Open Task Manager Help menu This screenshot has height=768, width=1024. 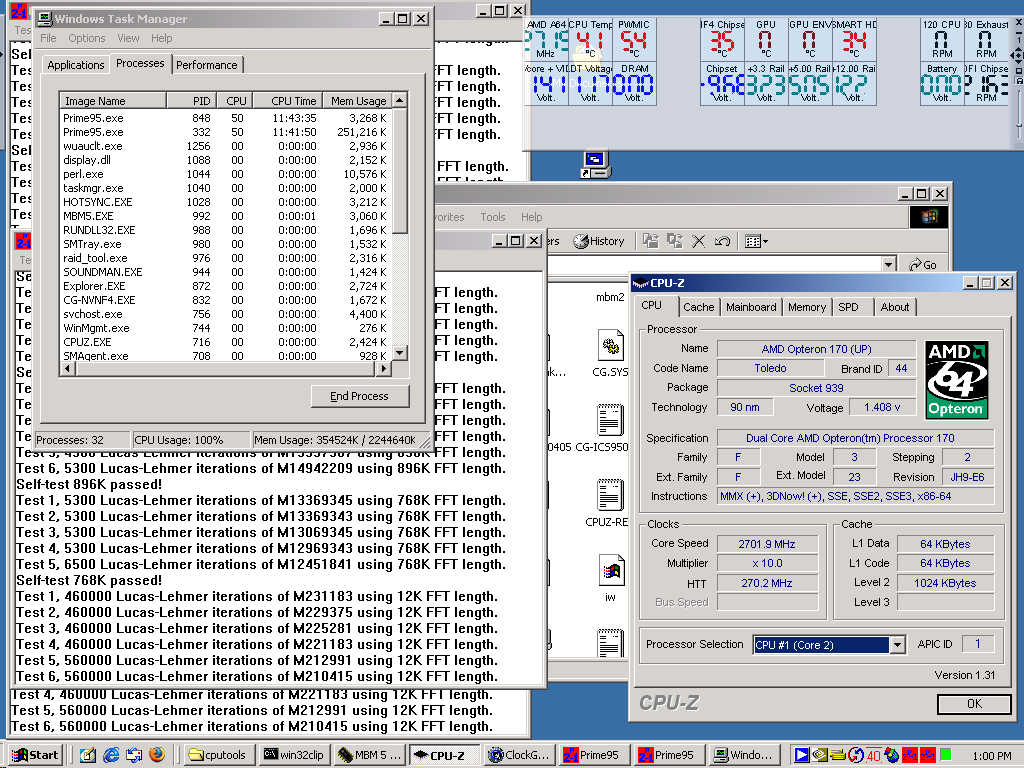pyautogui.click(x=161, y=38)
